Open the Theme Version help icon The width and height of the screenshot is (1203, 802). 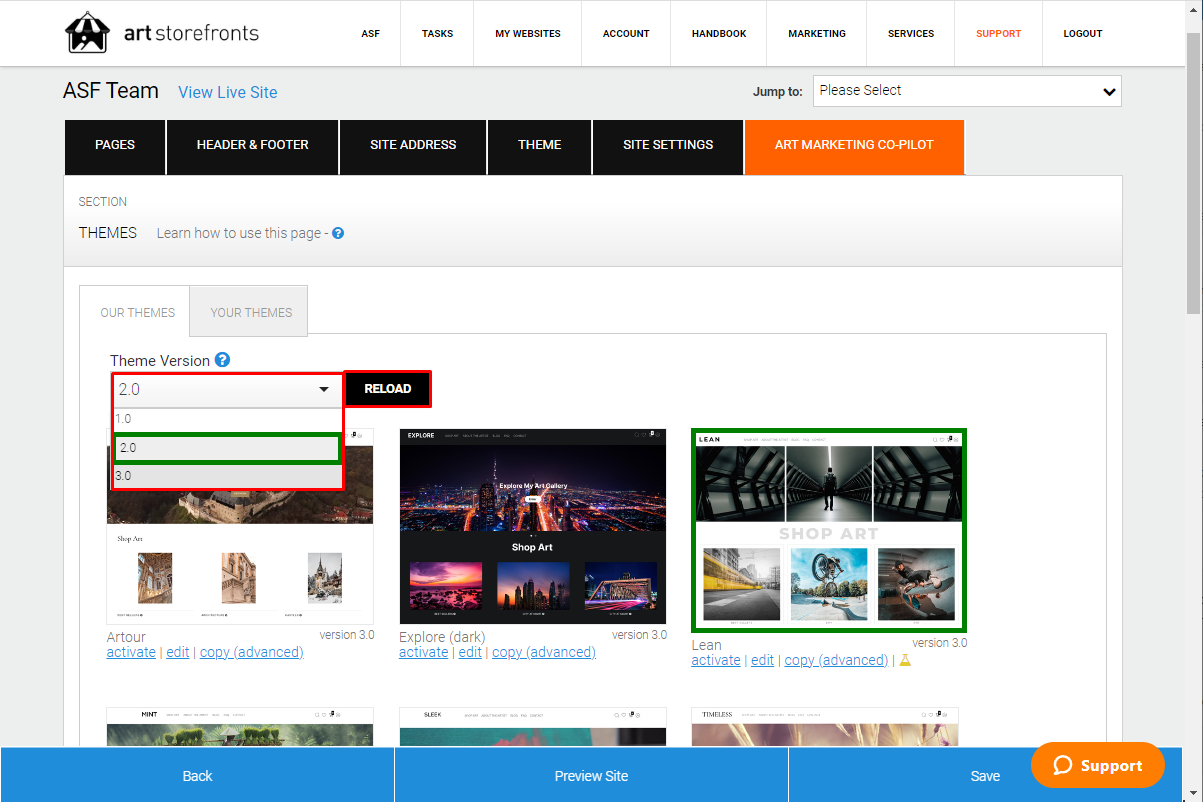point(223,360)
